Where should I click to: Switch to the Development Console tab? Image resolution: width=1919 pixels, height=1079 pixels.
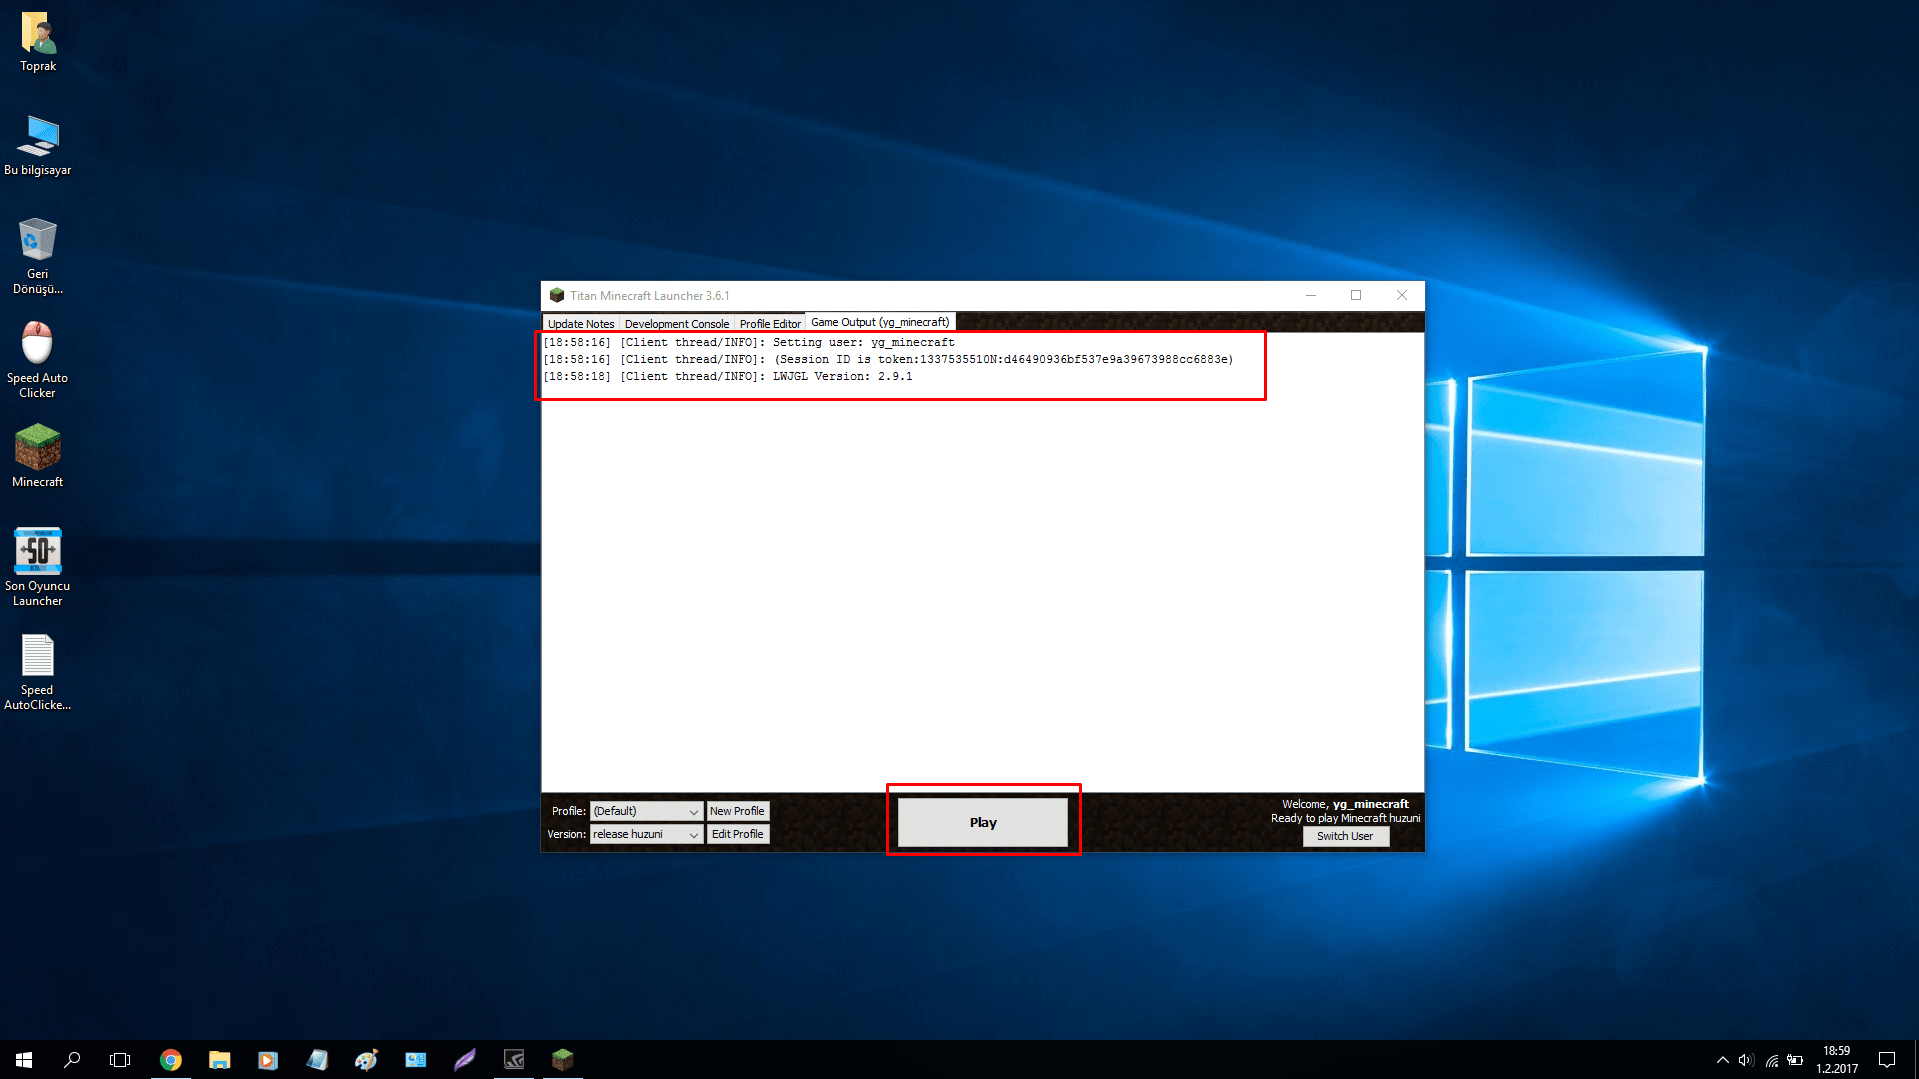tap(677, 324)
